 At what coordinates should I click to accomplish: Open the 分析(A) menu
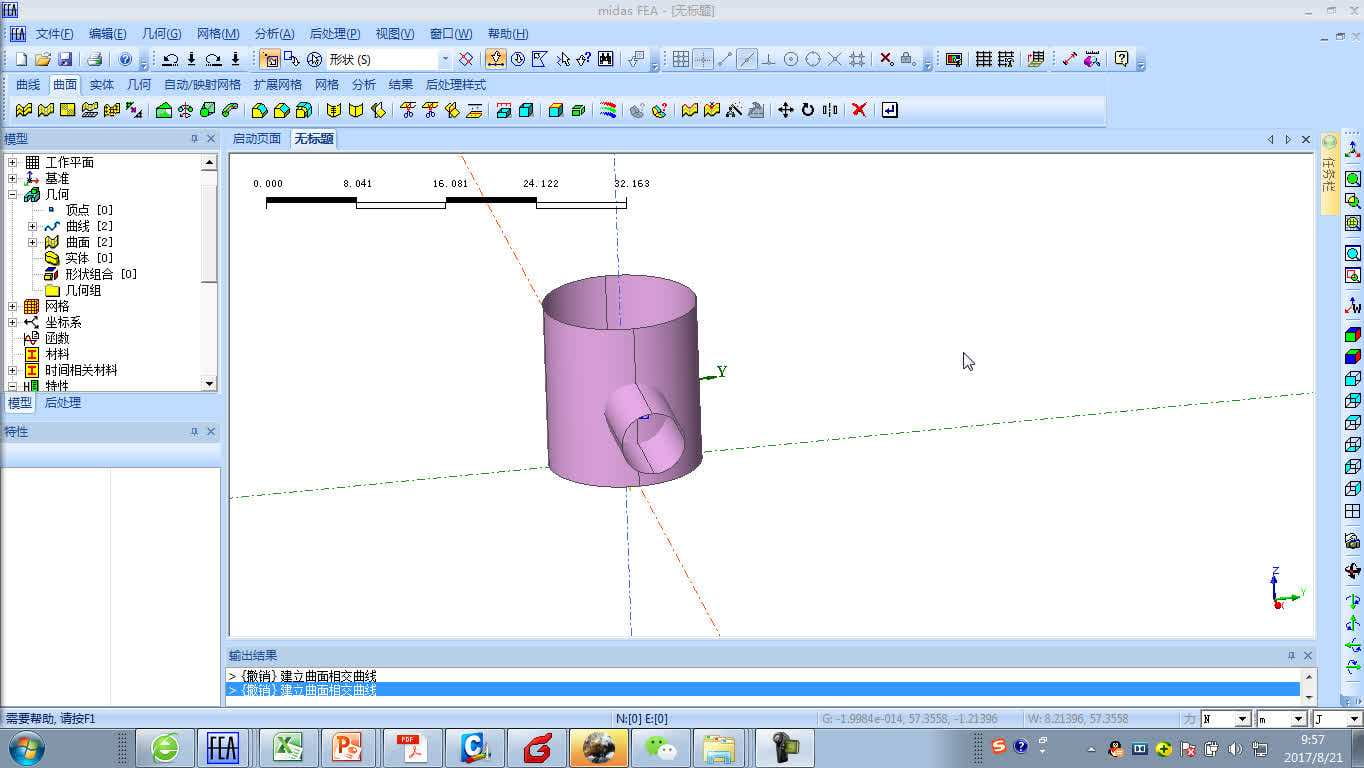(x=274, y=34)
